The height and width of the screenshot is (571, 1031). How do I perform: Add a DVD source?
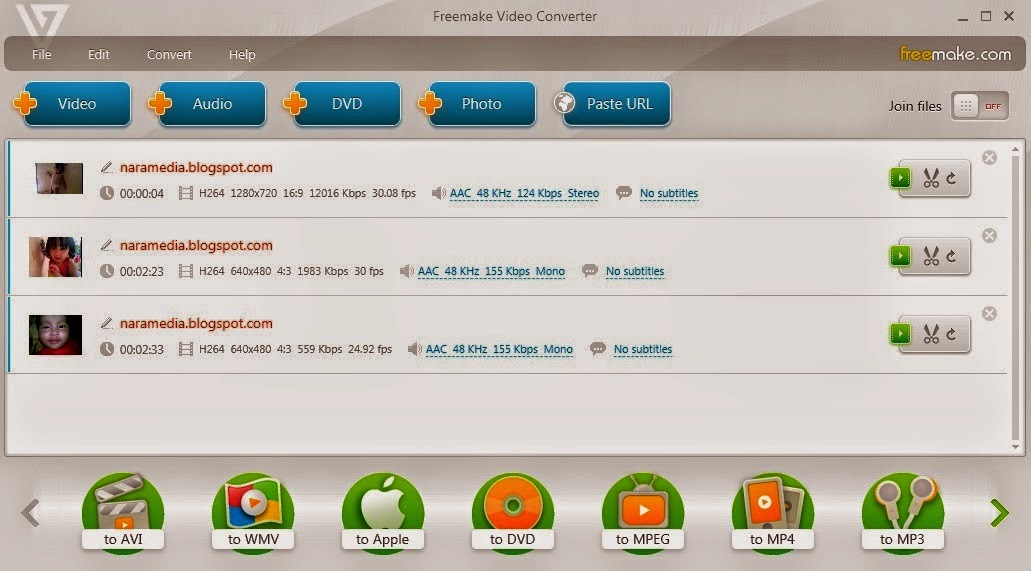(x=342, y=104)
